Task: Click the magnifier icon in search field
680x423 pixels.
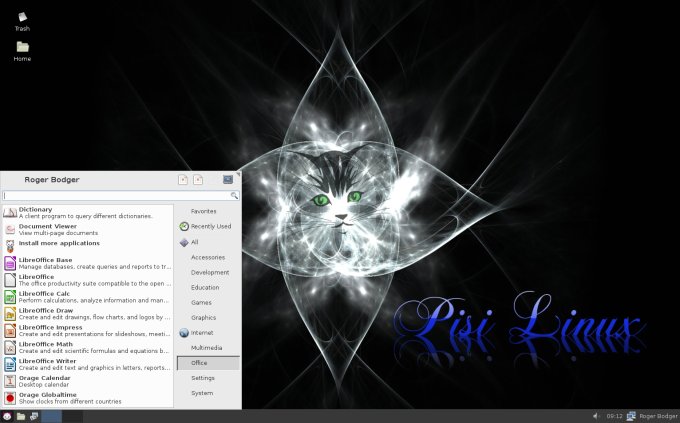Action: click(x=234, y=196)
